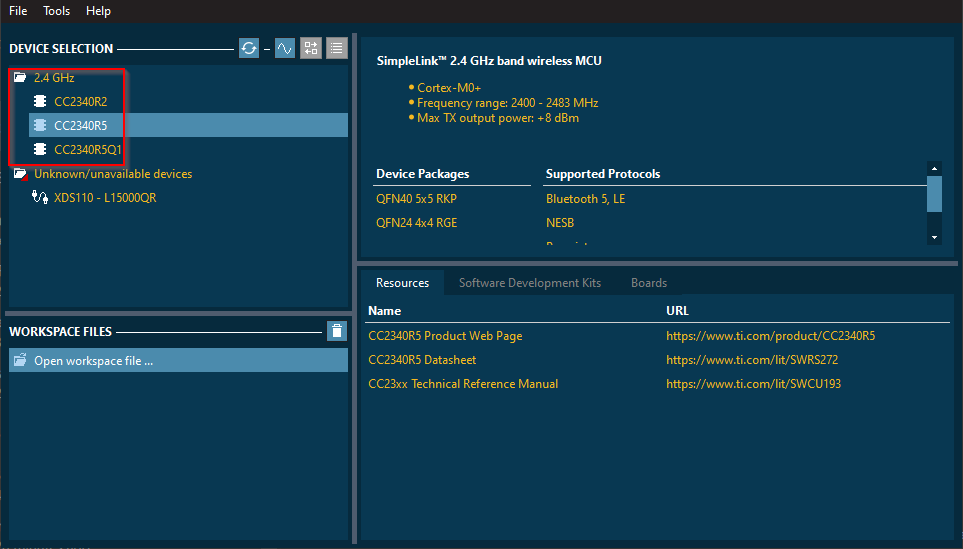Select XDS110 - L15000QR debugger entry

coord(105,198)
